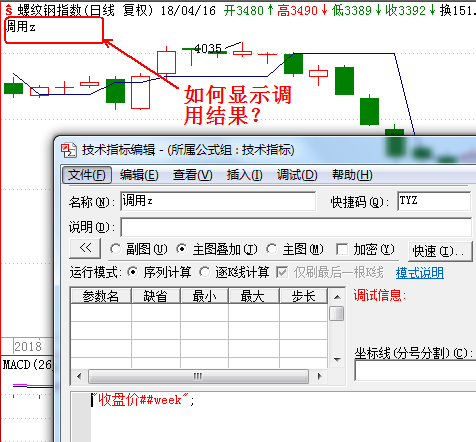Toggle the 加密 checkbox
The height and width of the screenshot is (442, 476).
pyautogui.click(x=341, y=249)
